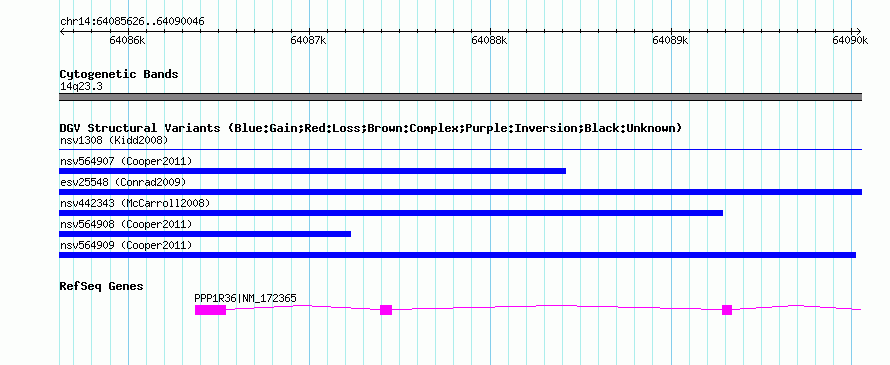
Task: Select the DGV Structural Variants track title
Action: point(371,128)
